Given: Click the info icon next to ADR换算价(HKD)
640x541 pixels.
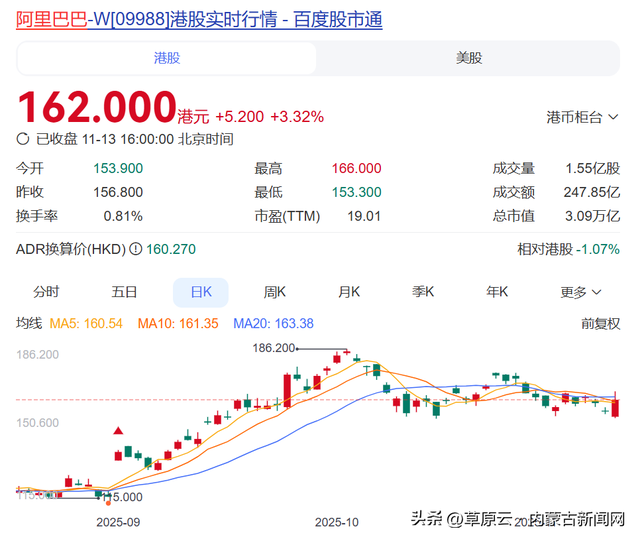Looking at the screenshot, I should (136, 249).
